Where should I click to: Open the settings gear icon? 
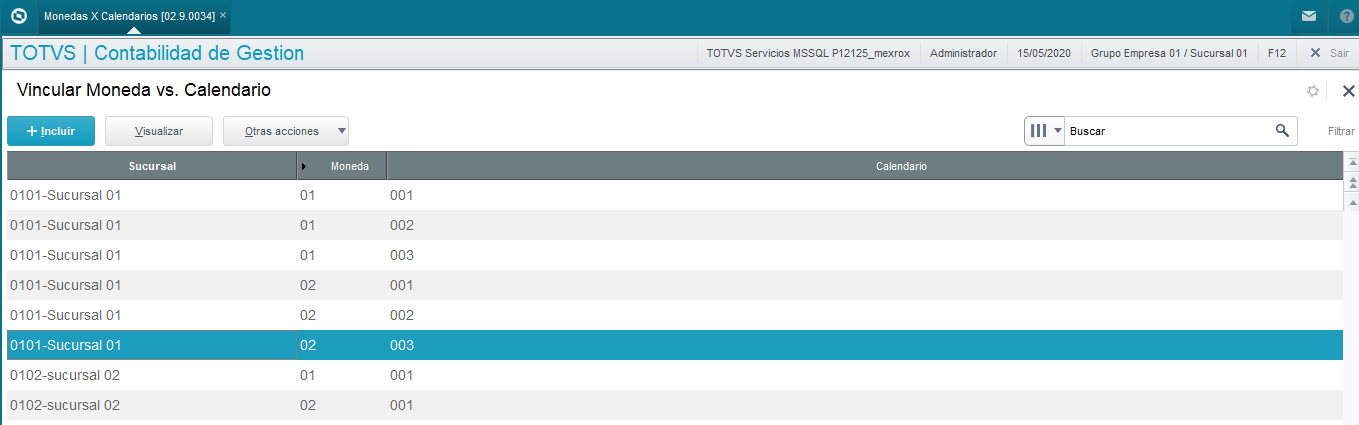point(1313,91)
